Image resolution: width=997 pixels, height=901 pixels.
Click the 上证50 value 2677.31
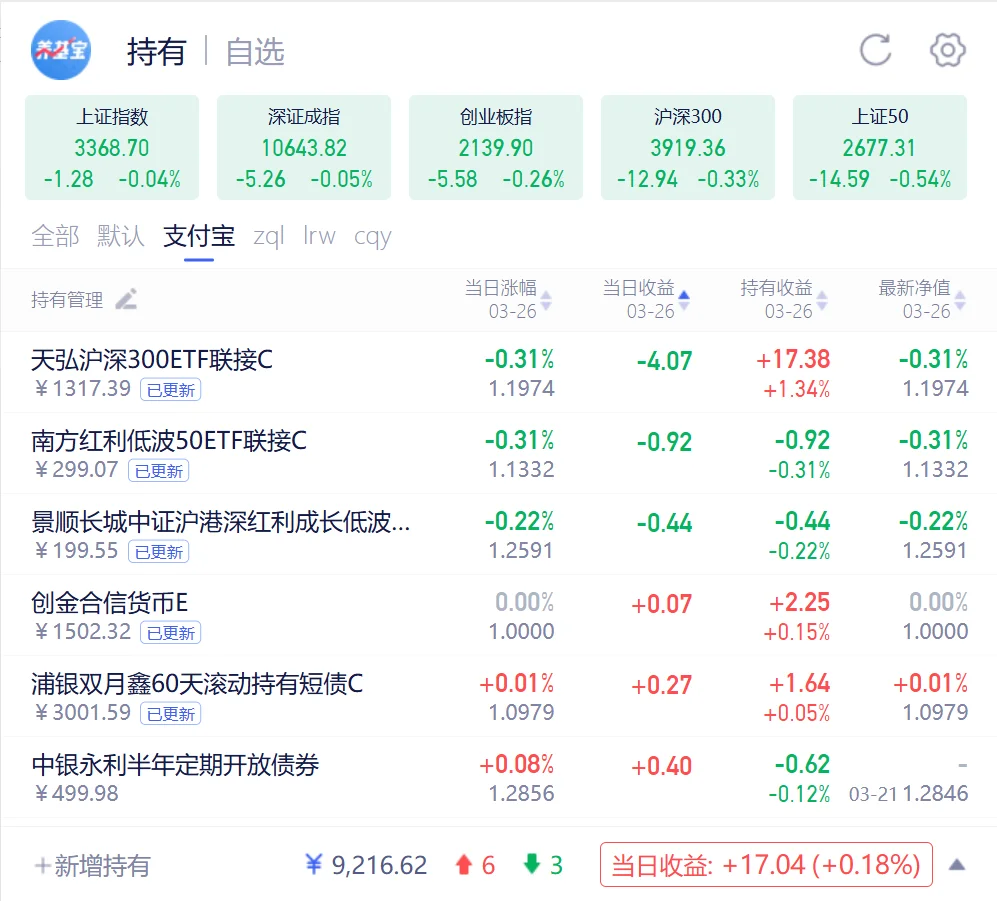[x=879, y=148]
